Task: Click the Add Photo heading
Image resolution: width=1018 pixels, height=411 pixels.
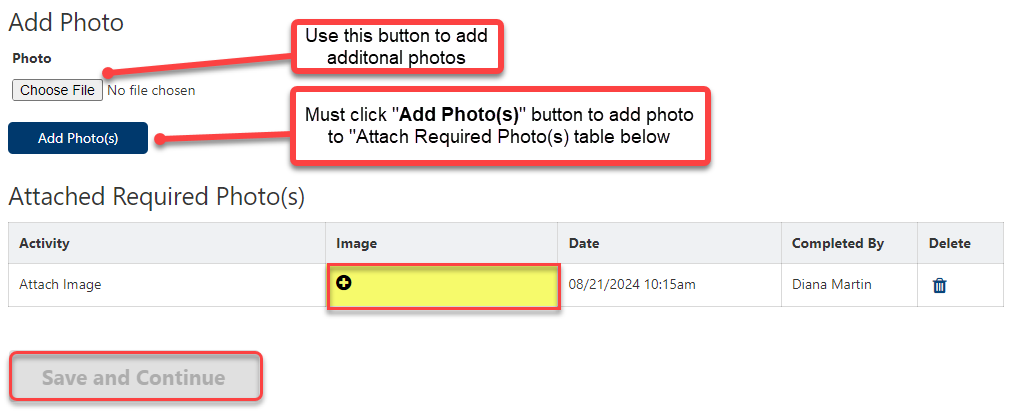Action: pyautogui.click(x=65, y=21)
